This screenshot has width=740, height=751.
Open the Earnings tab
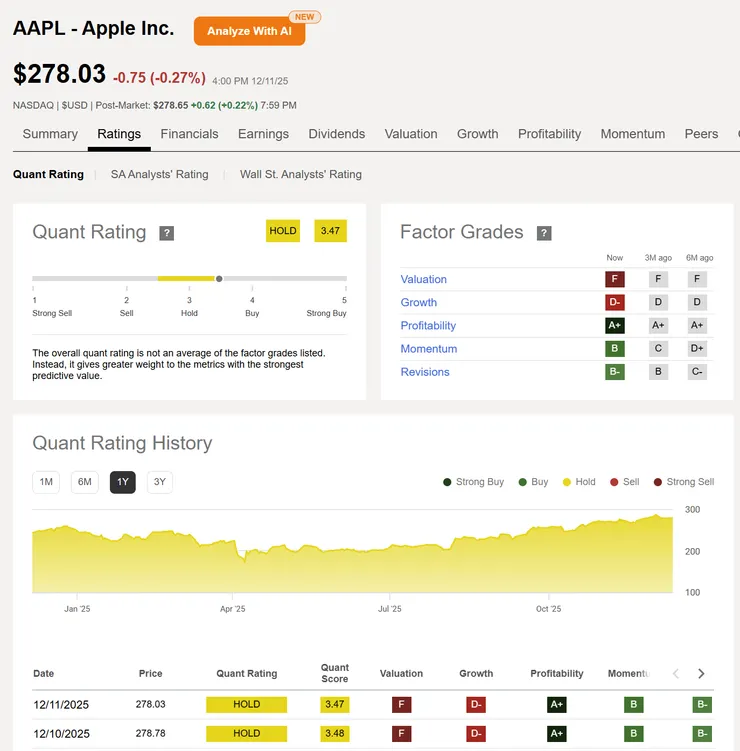(263, 134)
